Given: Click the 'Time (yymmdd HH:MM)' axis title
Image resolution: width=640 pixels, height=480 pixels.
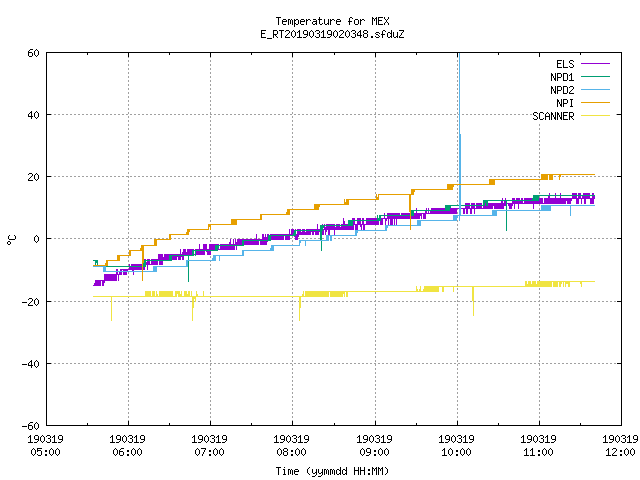Looking at the screenshot, I should (x=332, y=471).
